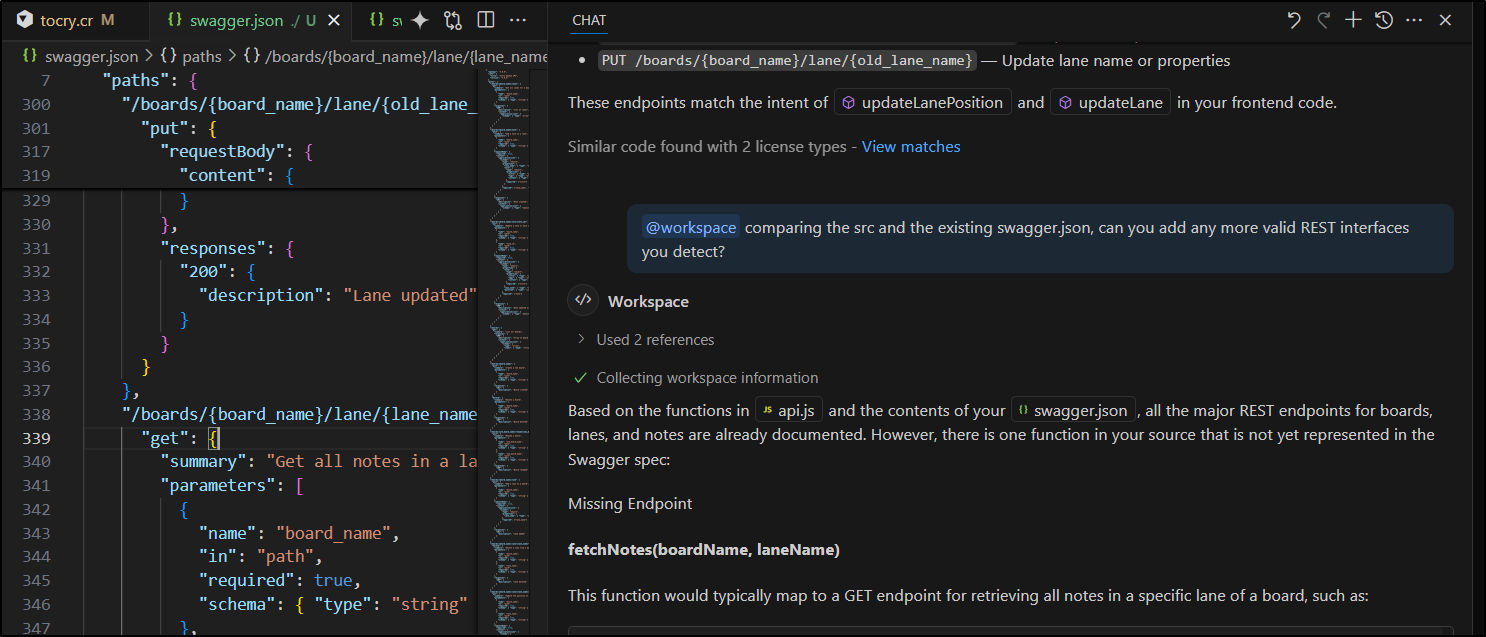Open chat panel ellipsis menu
The width and height of the screenshot is (1486, 637).
pos(1414,20)
